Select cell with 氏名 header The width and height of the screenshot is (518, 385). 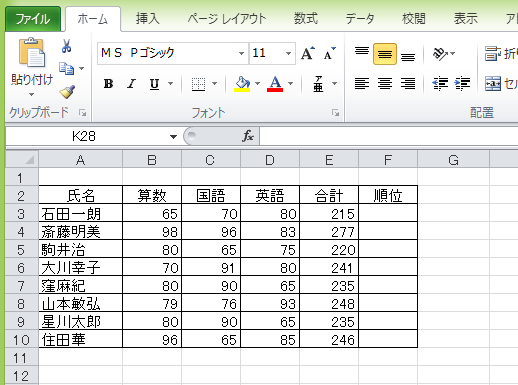coord(81,195)
